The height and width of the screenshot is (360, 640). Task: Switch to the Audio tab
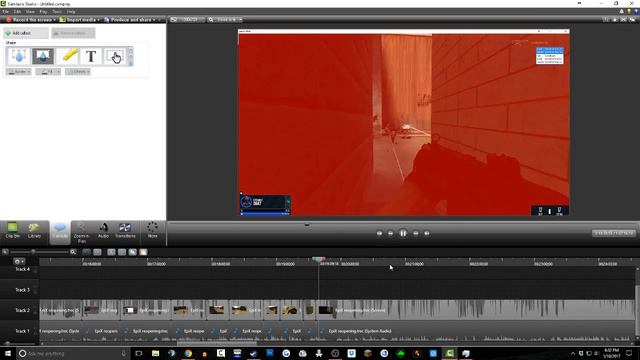103,231
